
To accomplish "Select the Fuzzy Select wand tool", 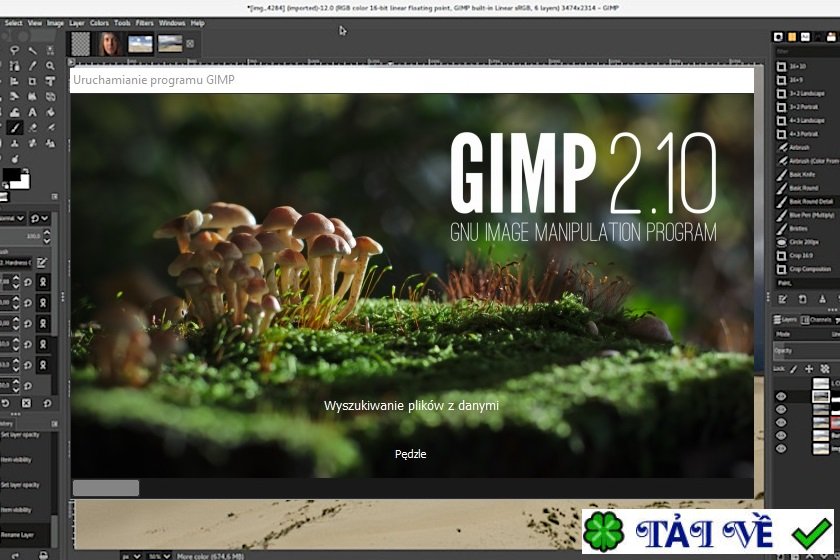I will pos(32,50).
